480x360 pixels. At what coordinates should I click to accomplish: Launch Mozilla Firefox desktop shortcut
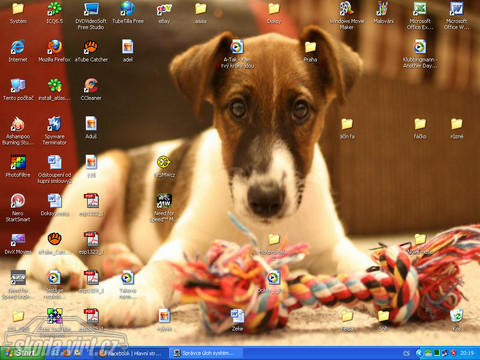[x=54, y=51]
